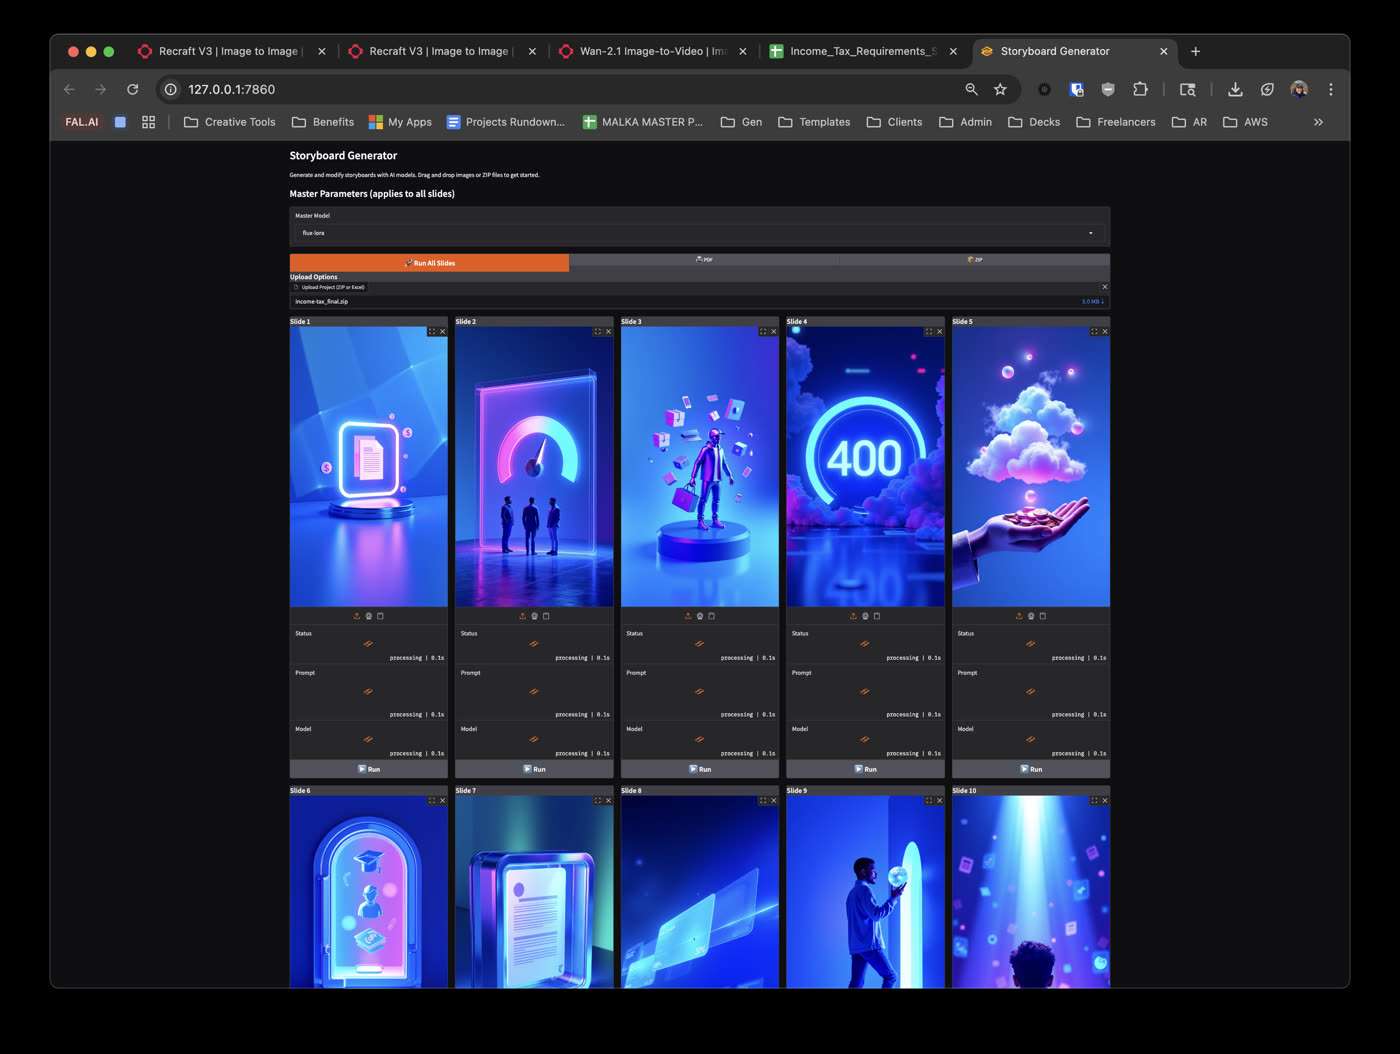Viewport: 1400px width, 1054px height.
Task: Open the FAL.AI bookmark
Action: coord(82,122)
